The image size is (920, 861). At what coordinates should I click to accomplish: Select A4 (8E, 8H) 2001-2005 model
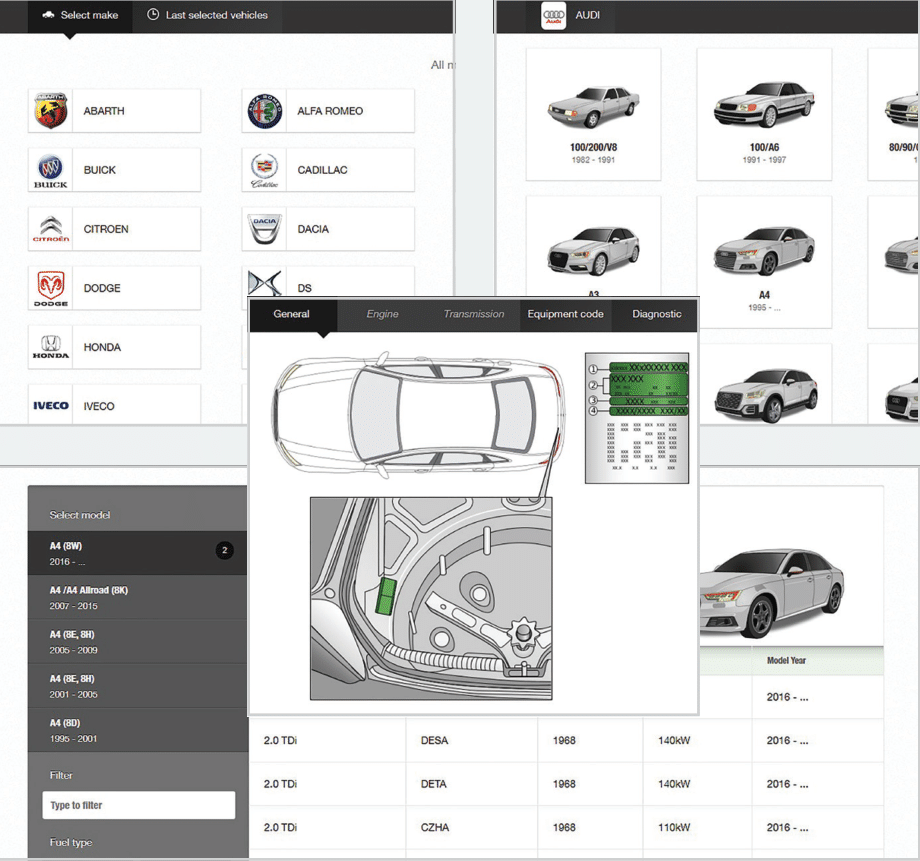[x=138, y=686]
